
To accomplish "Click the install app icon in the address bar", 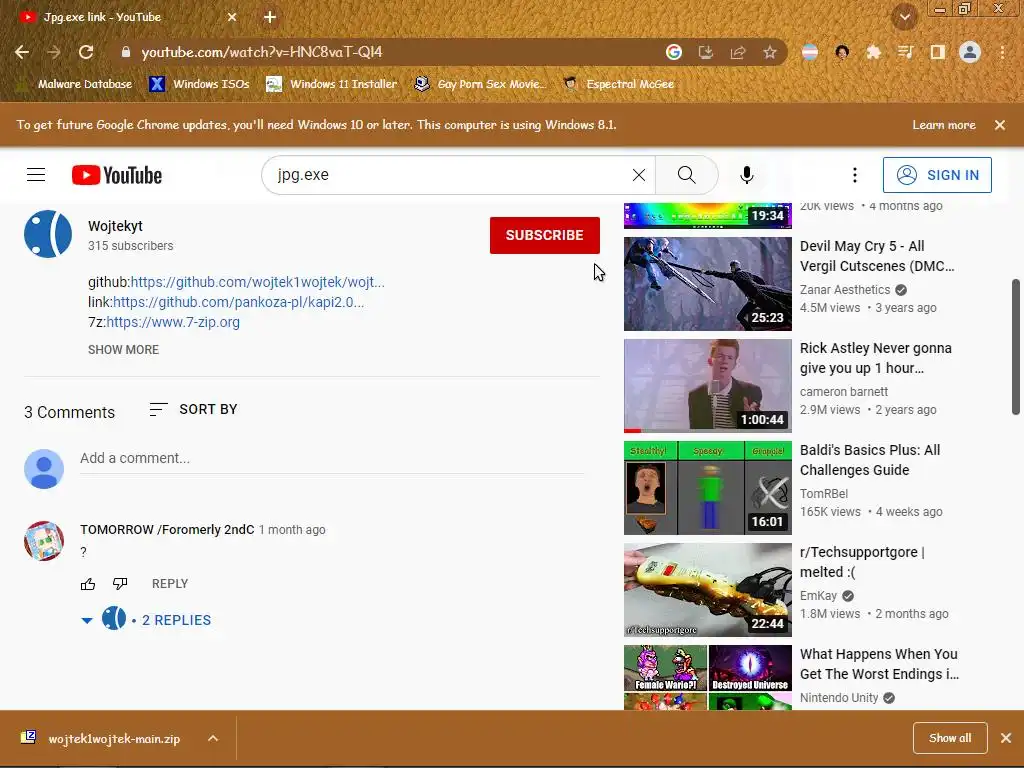I will coord(706,52).
